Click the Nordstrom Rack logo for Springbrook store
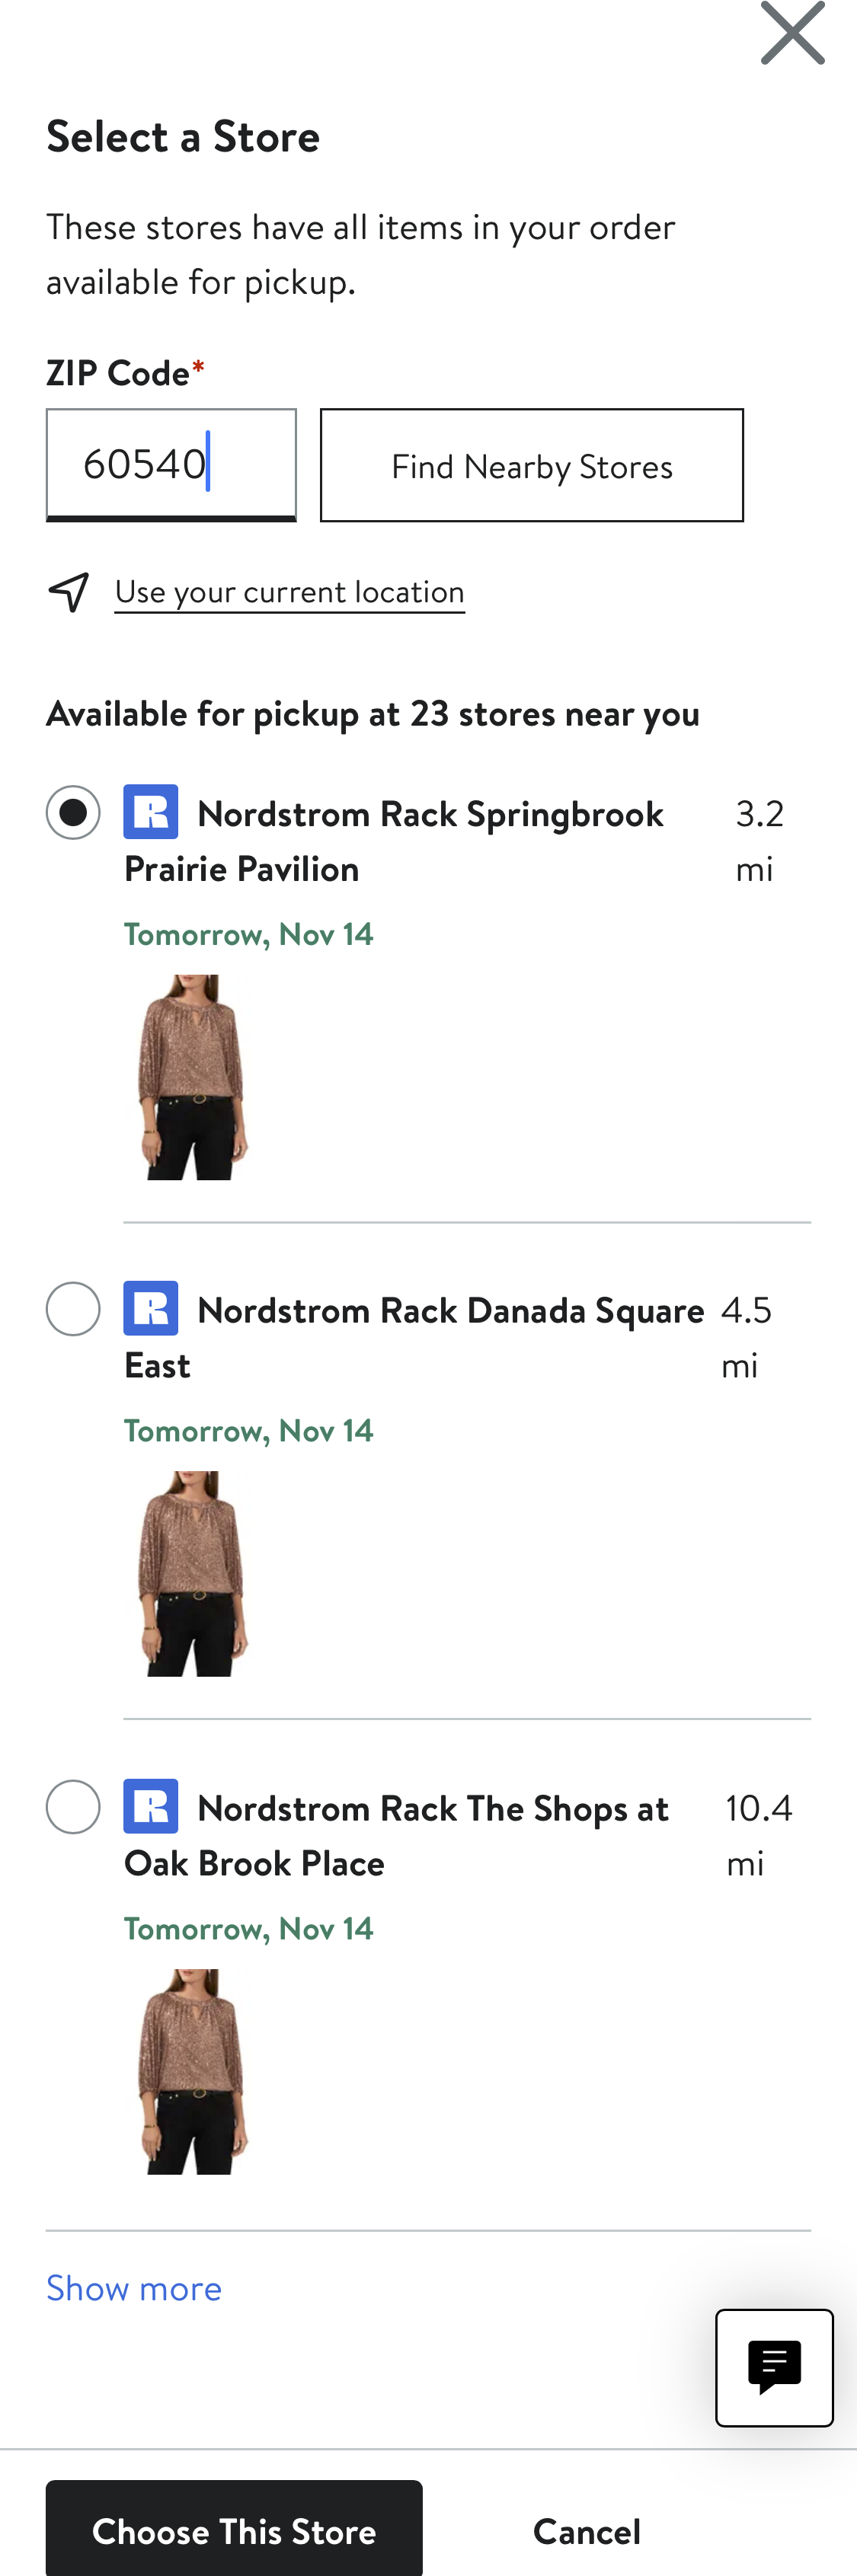 (x=151, y=812)
